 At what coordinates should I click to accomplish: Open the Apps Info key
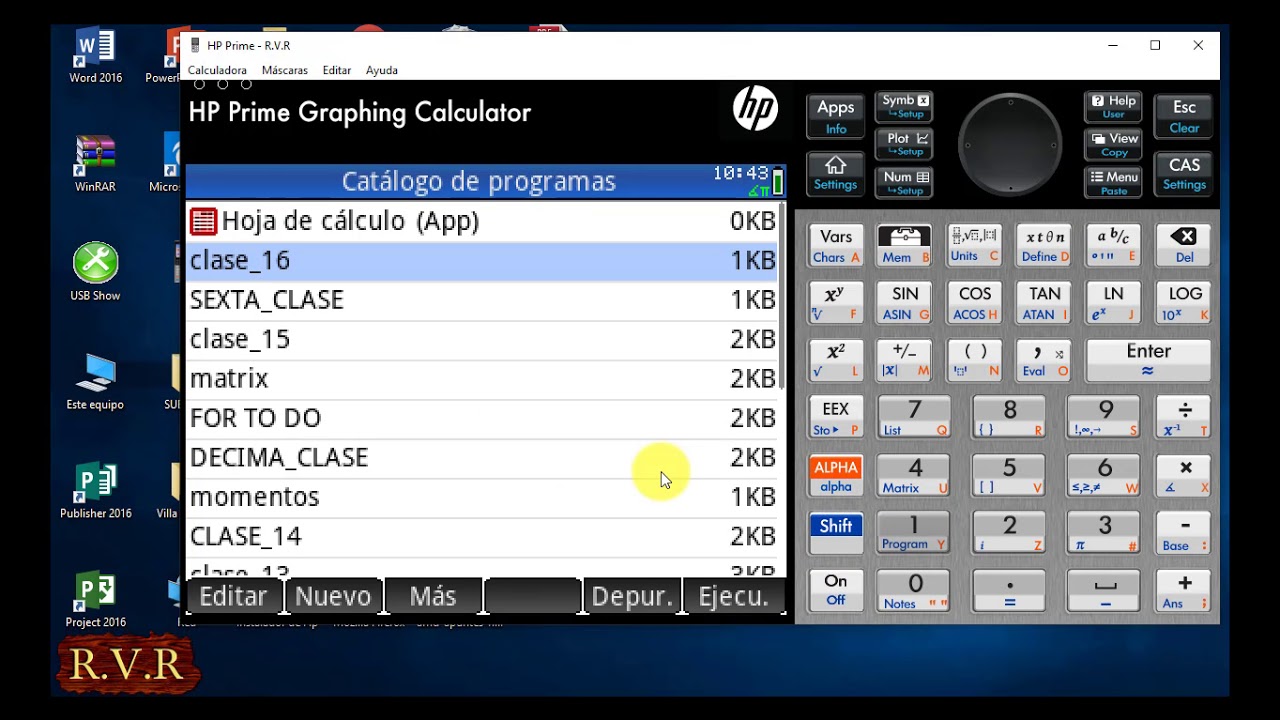[x=835, y=116]
